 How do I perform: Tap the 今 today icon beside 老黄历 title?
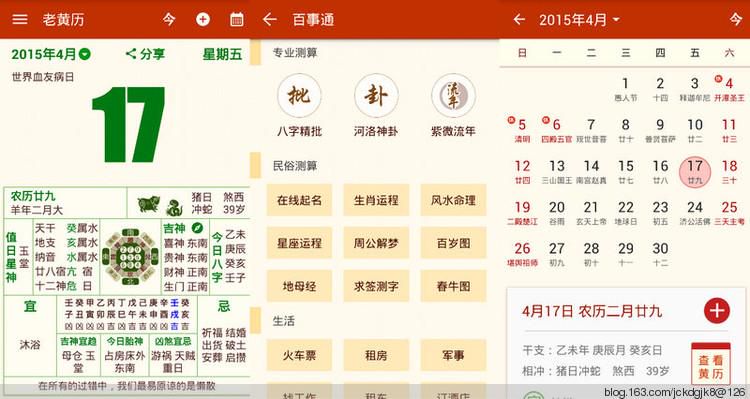click(169, 19)
